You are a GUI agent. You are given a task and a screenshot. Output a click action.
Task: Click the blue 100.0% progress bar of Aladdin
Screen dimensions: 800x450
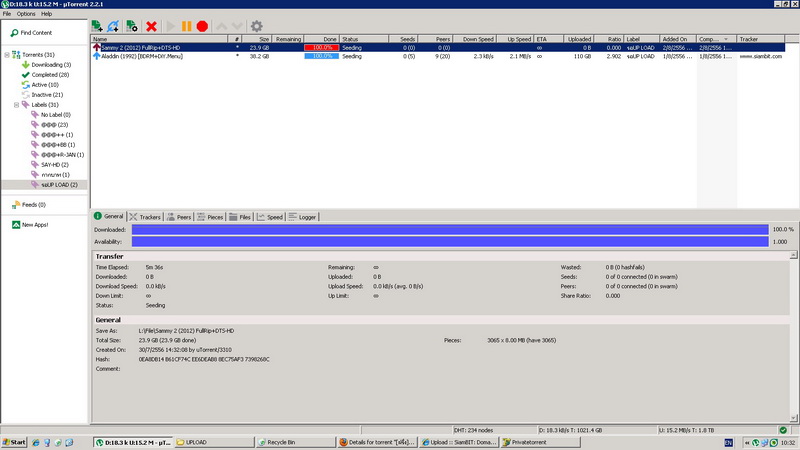click(x=321, y=56)
